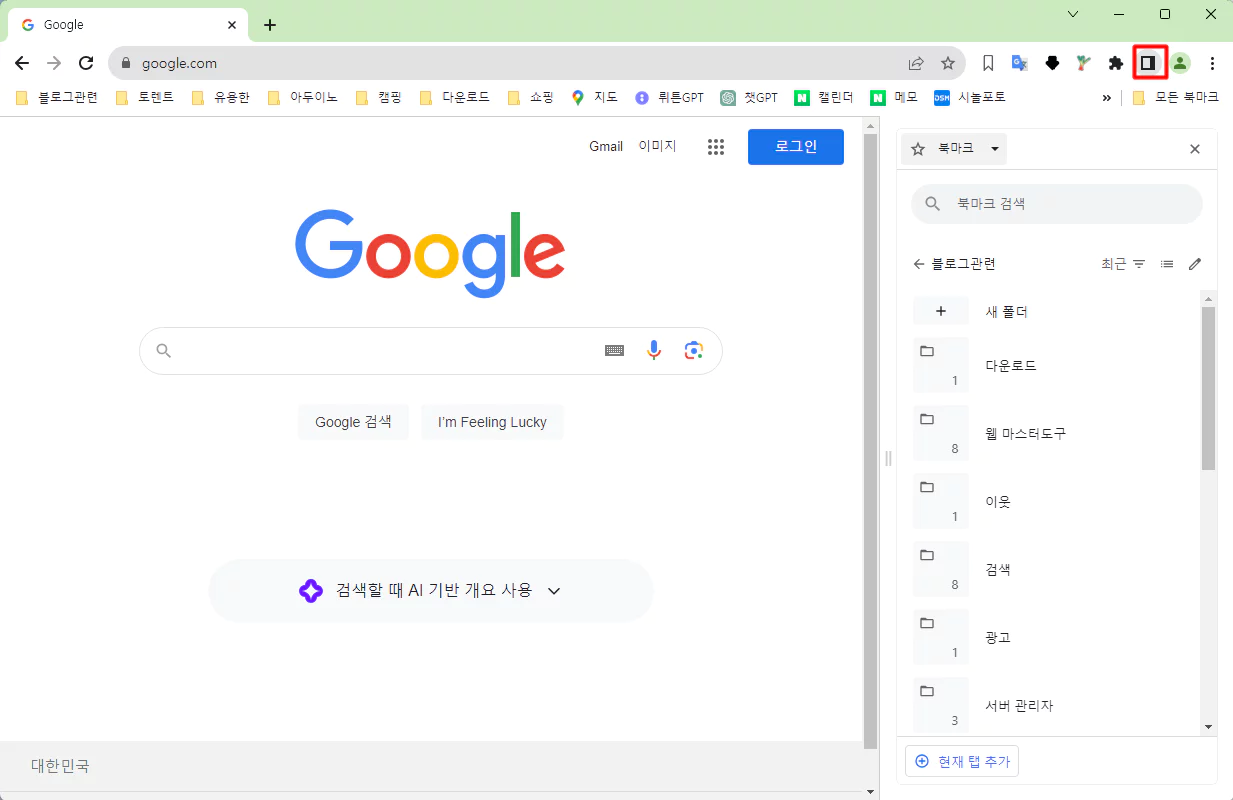
Task: Open a new tab
Action: (x=270, y=25)
